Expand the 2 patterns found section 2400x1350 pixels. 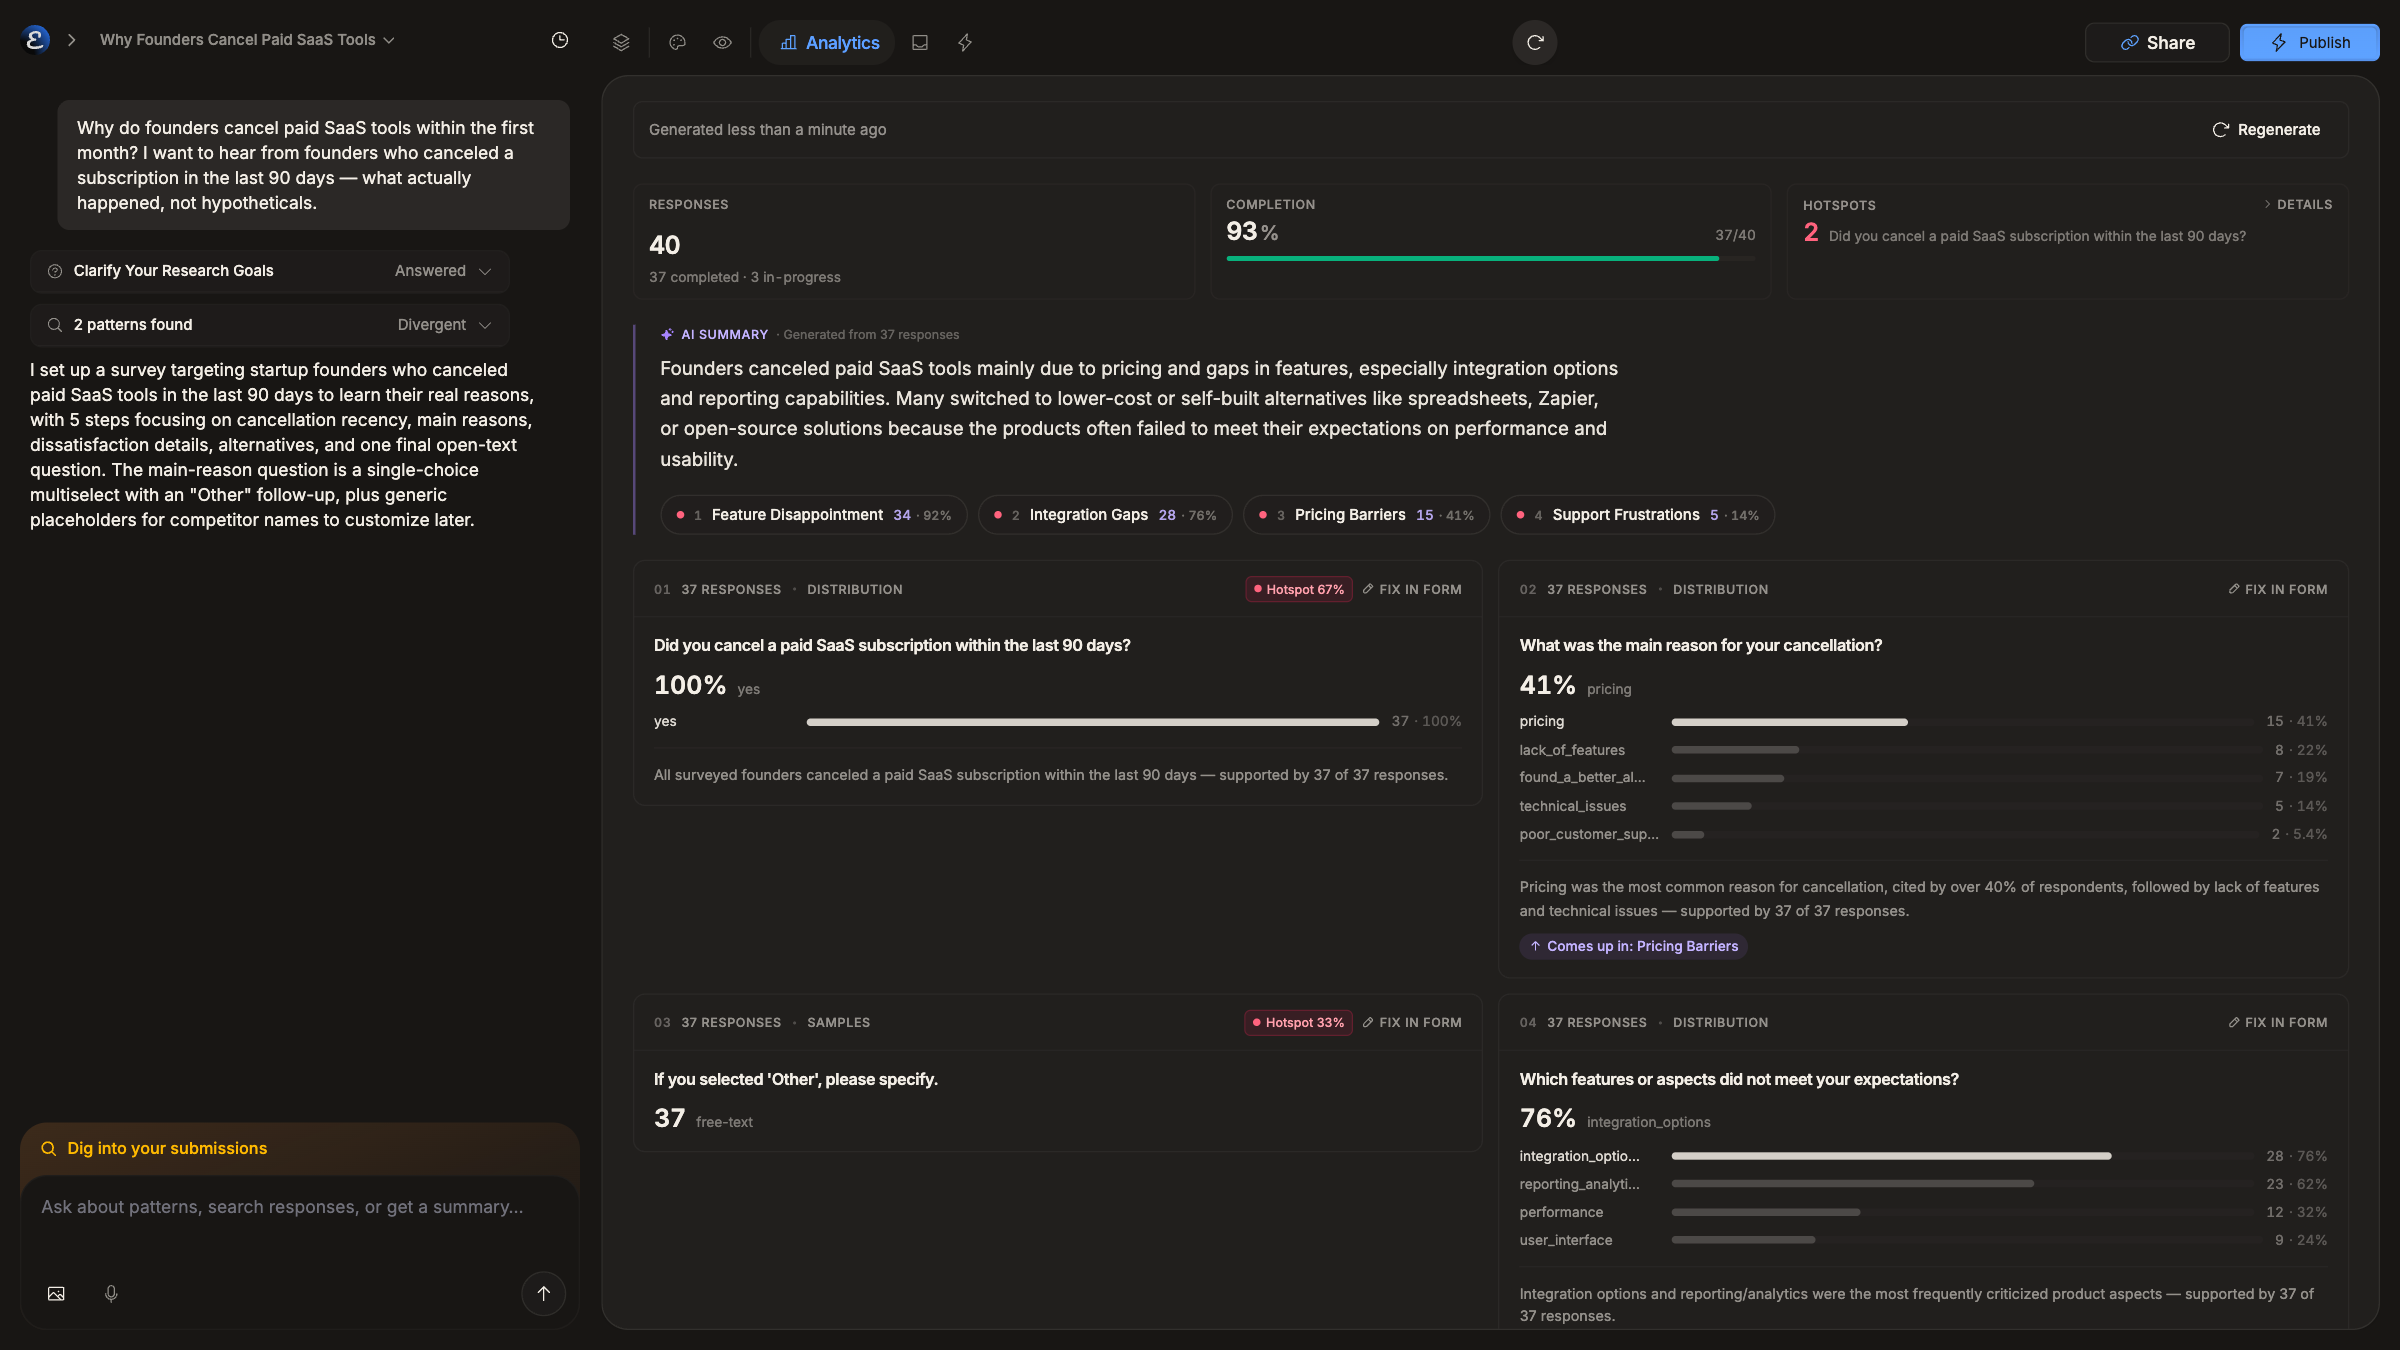click(x=270, y=325)
